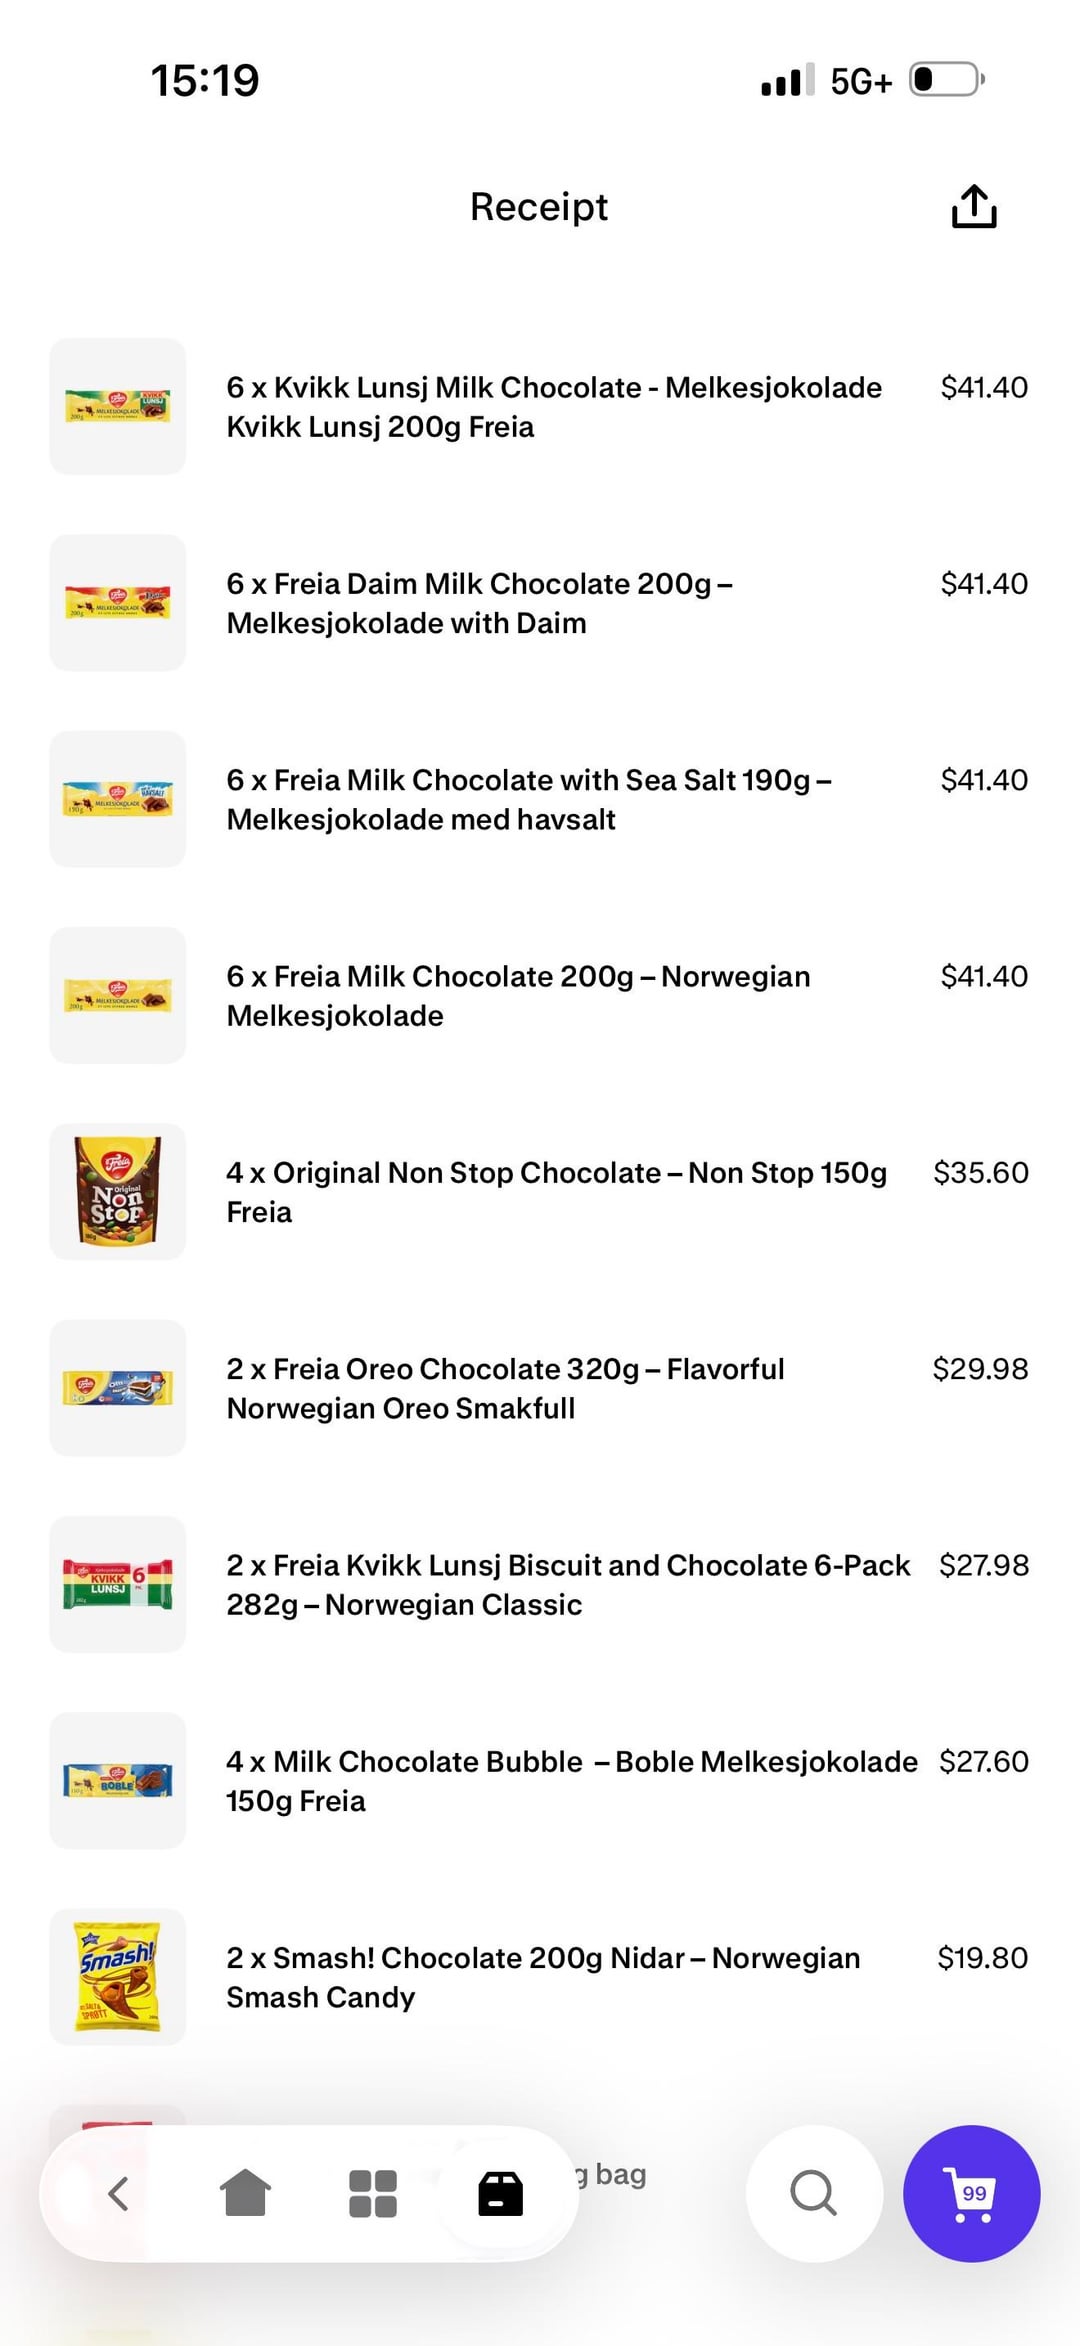This screenshot has height=2346, width=1080.
Task: Open the categories grid tab
Action: click(373, 2194)
